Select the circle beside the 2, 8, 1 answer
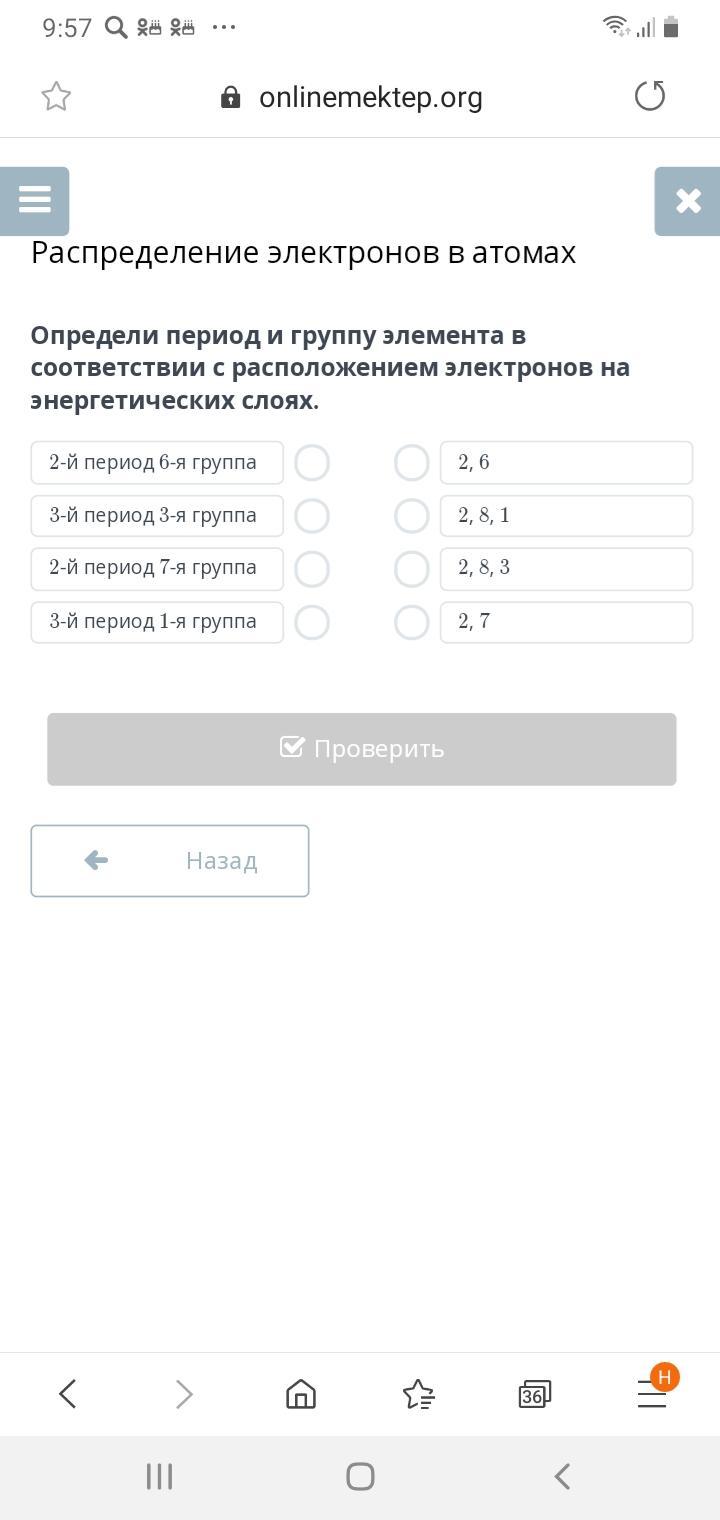 [411, 516]
